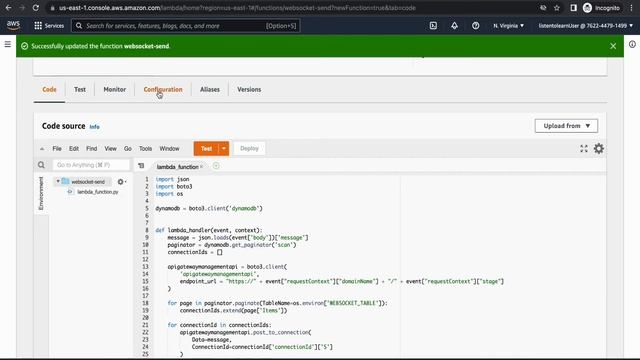Dismiss the green success banner
The height and width of the screenshot is (360, 640).
[x=613, y=46]
